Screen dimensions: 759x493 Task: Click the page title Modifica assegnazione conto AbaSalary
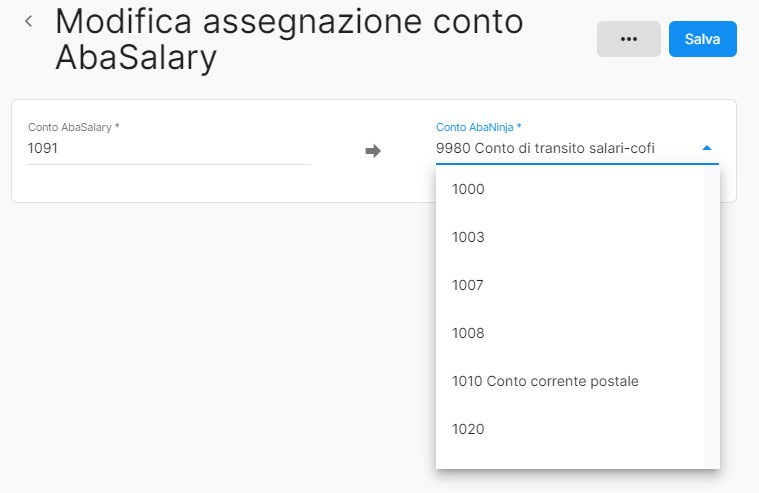pos(289,40)
